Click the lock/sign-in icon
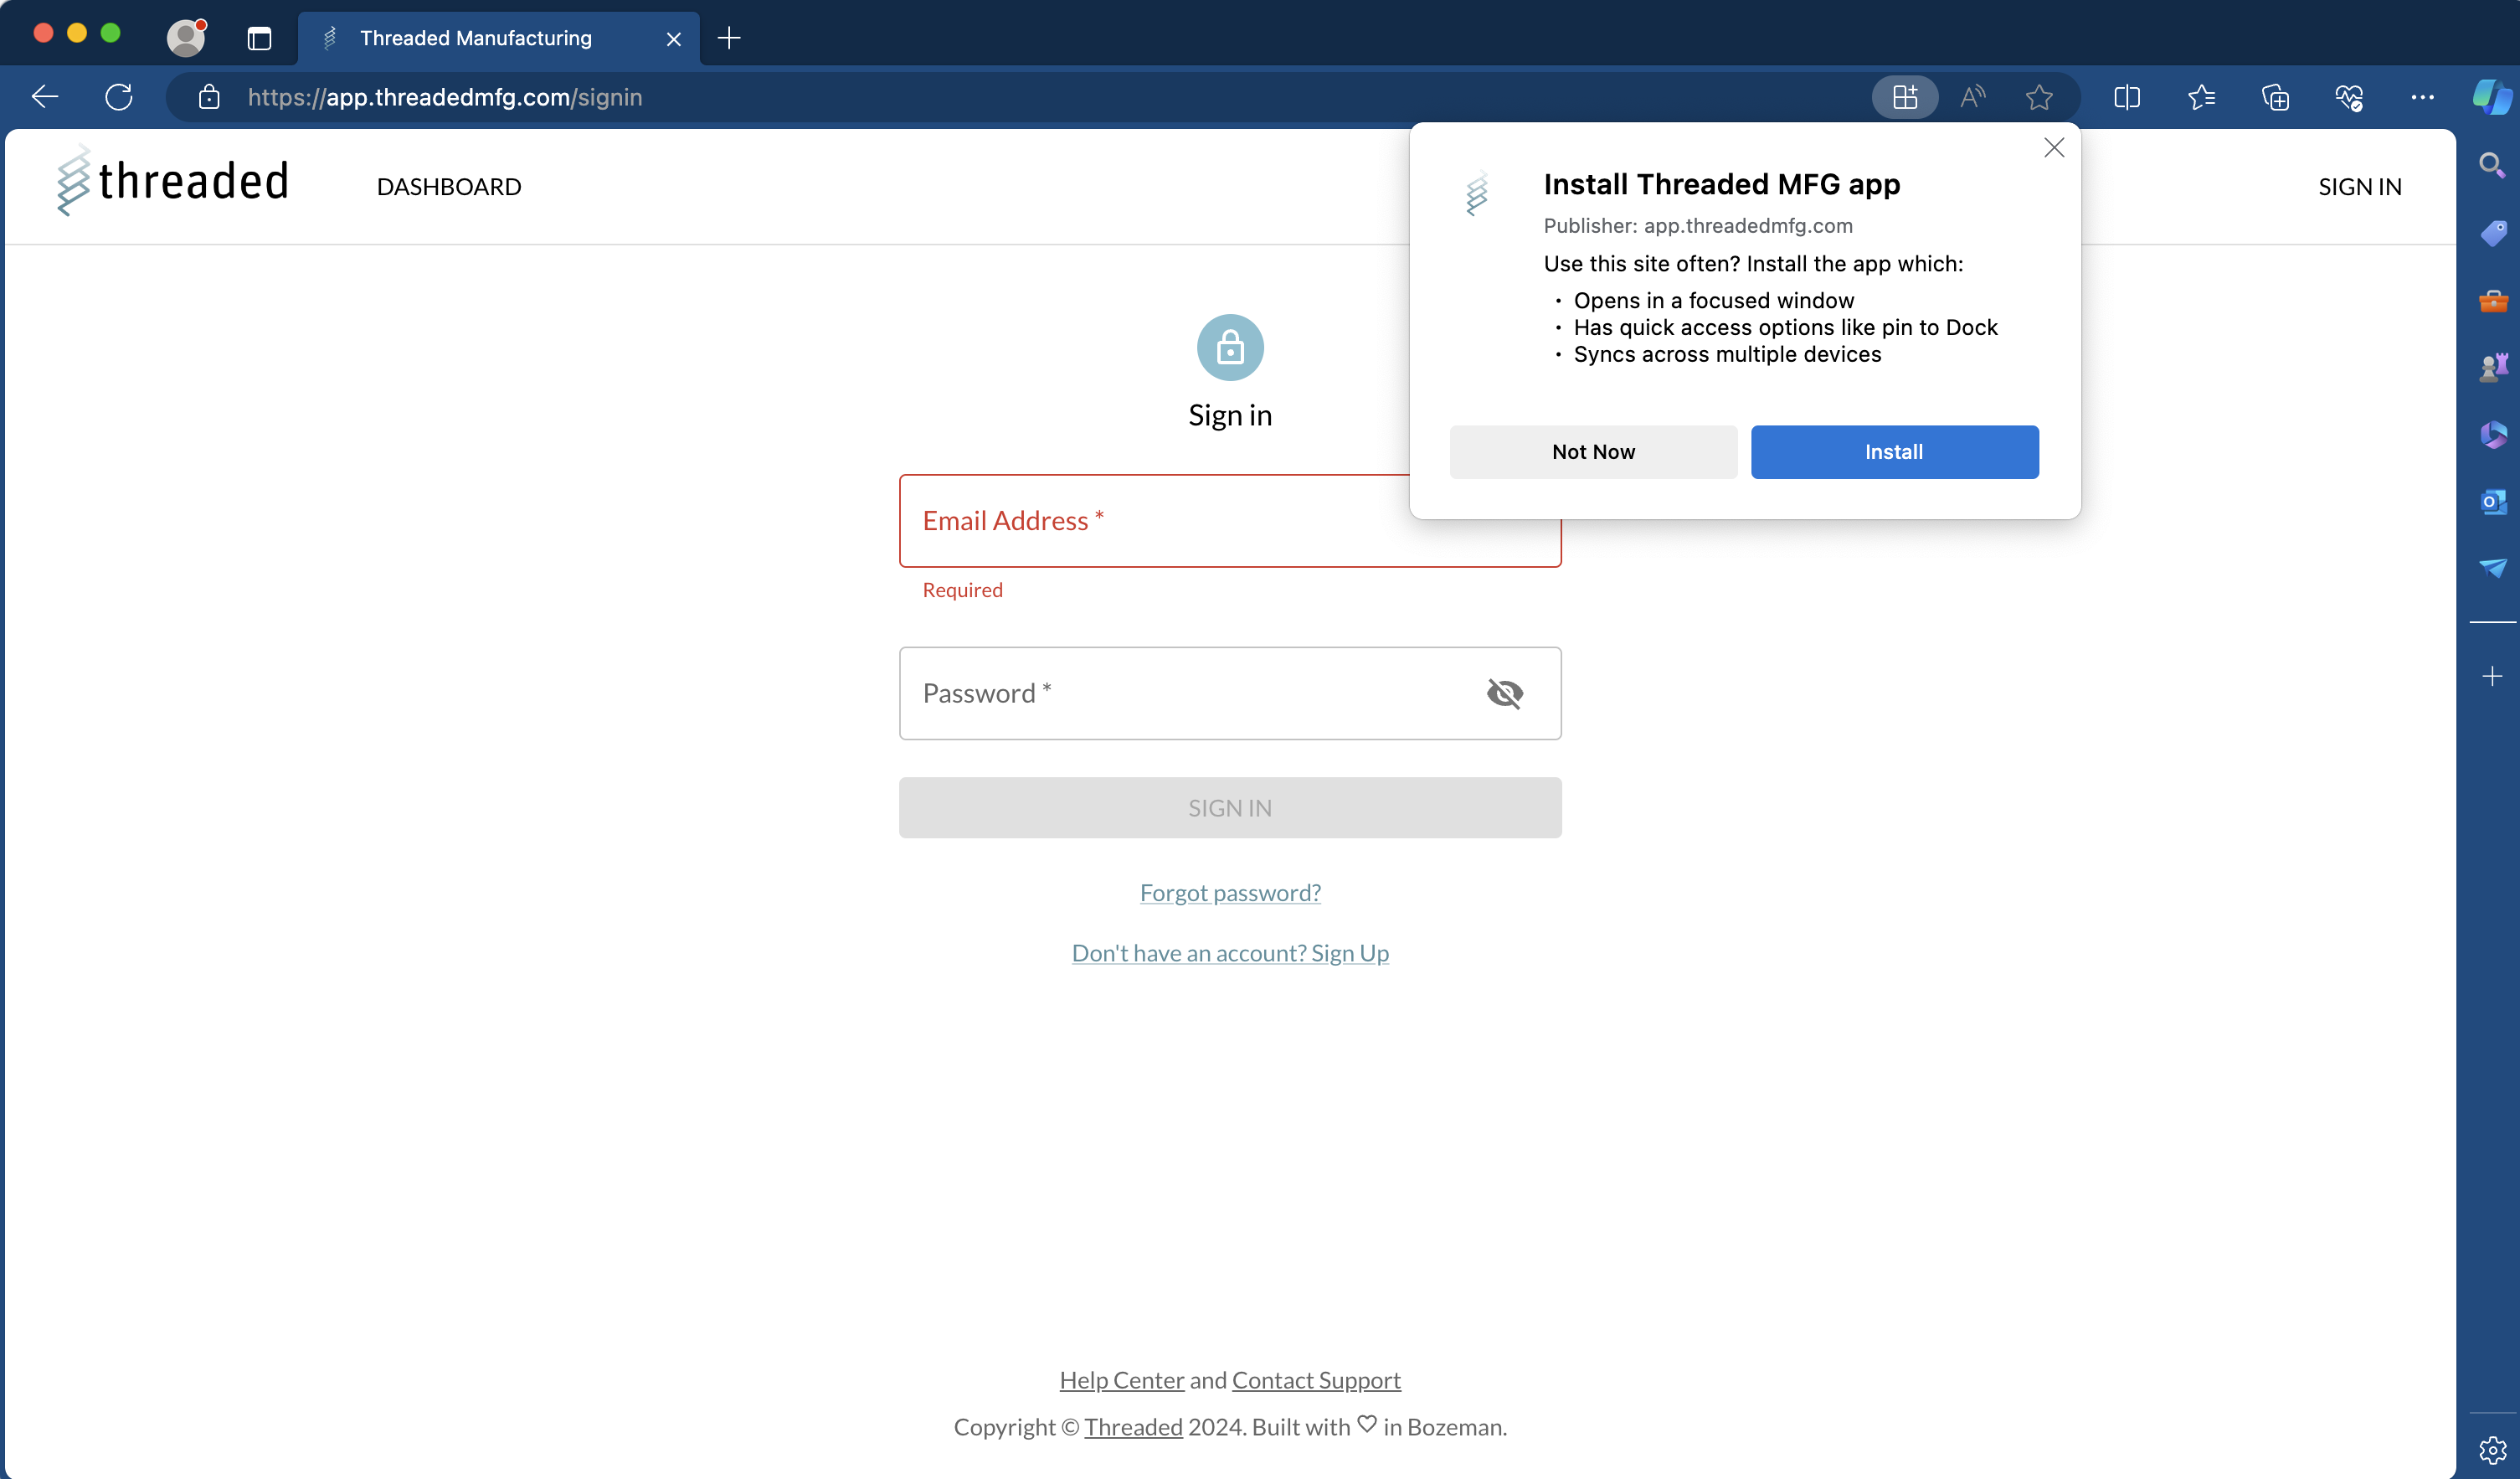The width and height of the screenshot is (2520, 1479). coord(1230,347)
